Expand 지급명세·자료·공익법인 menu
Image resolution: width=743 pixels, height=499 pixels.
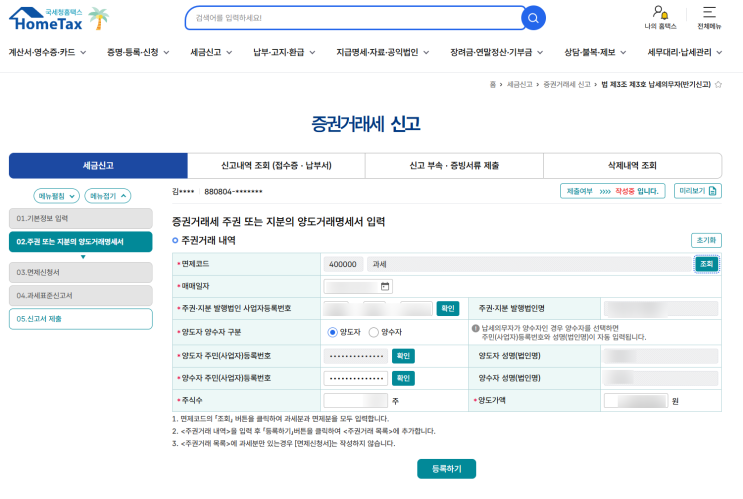tap(382, 52)
